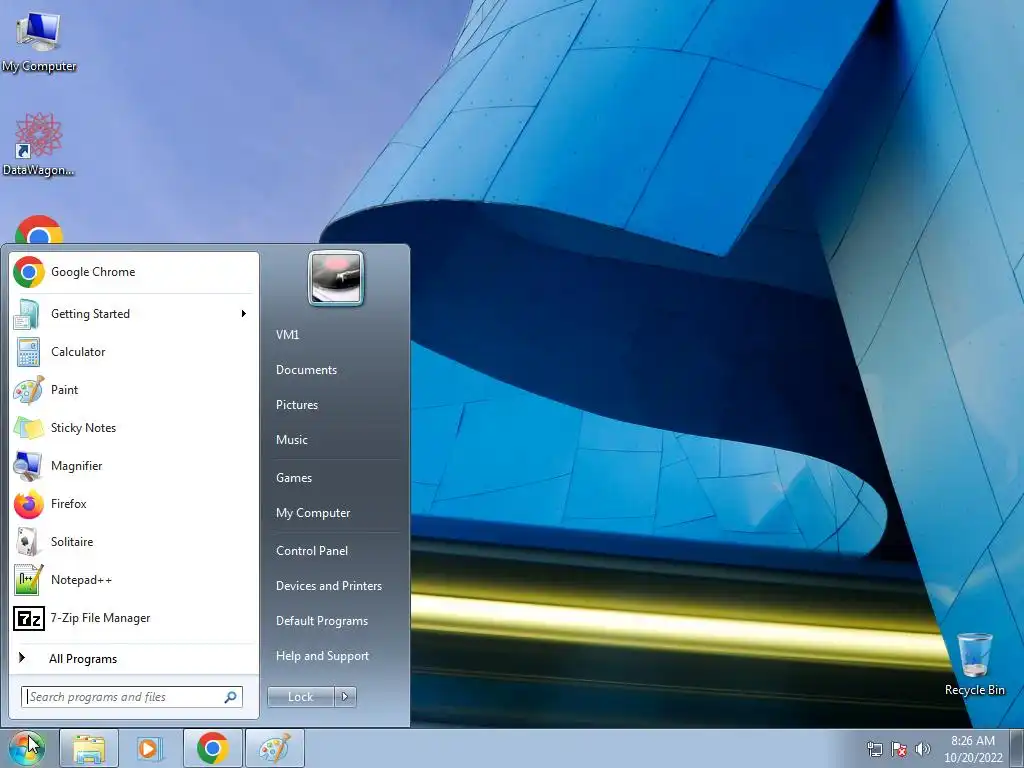Image resolution: width=1024 pixels, height=768 pixels.
Task: Start the Magnifier tool
Action: click(133, 466)
